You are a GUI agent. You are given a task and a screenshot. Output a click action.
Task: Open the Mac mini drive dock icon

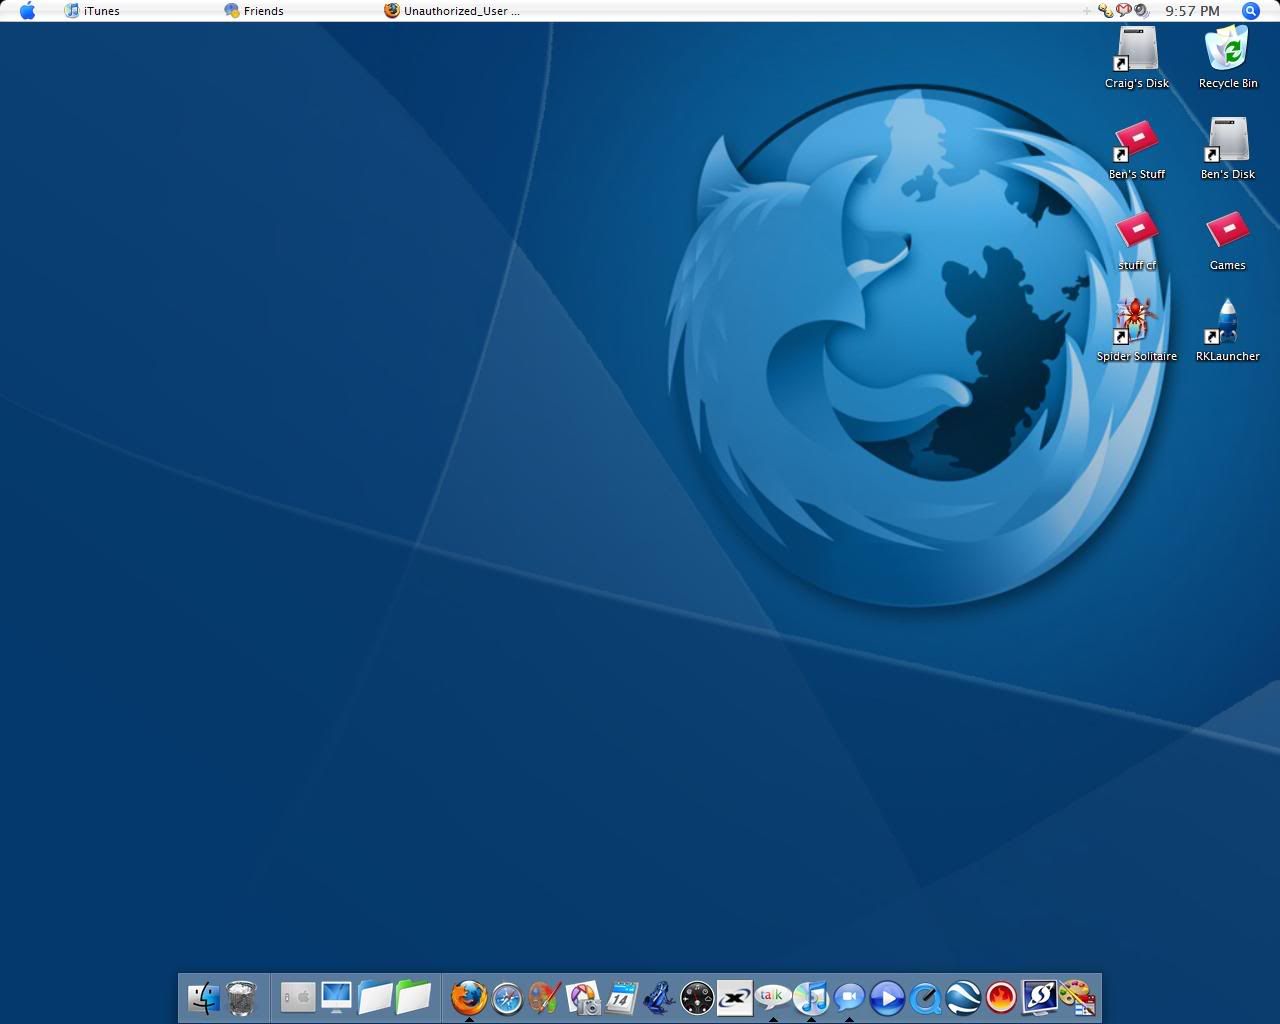[297, 997]
